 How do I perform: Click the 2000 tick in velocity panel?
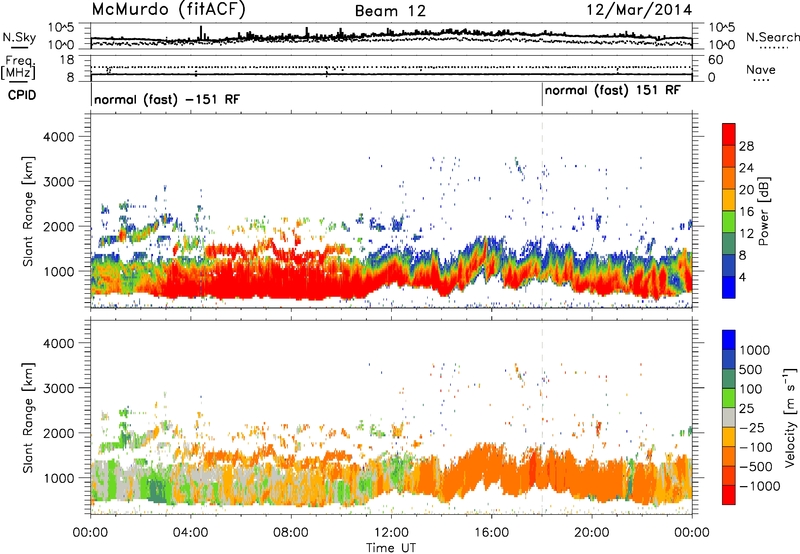(x=58, y=433)
